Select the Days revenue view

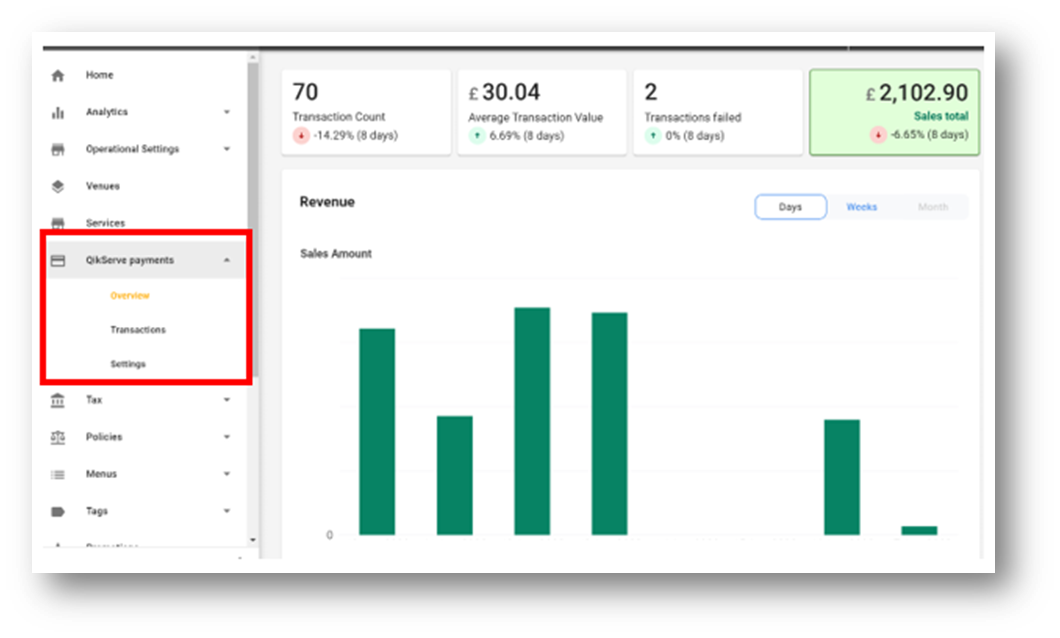pyautogui.click(x=790, y=207)
